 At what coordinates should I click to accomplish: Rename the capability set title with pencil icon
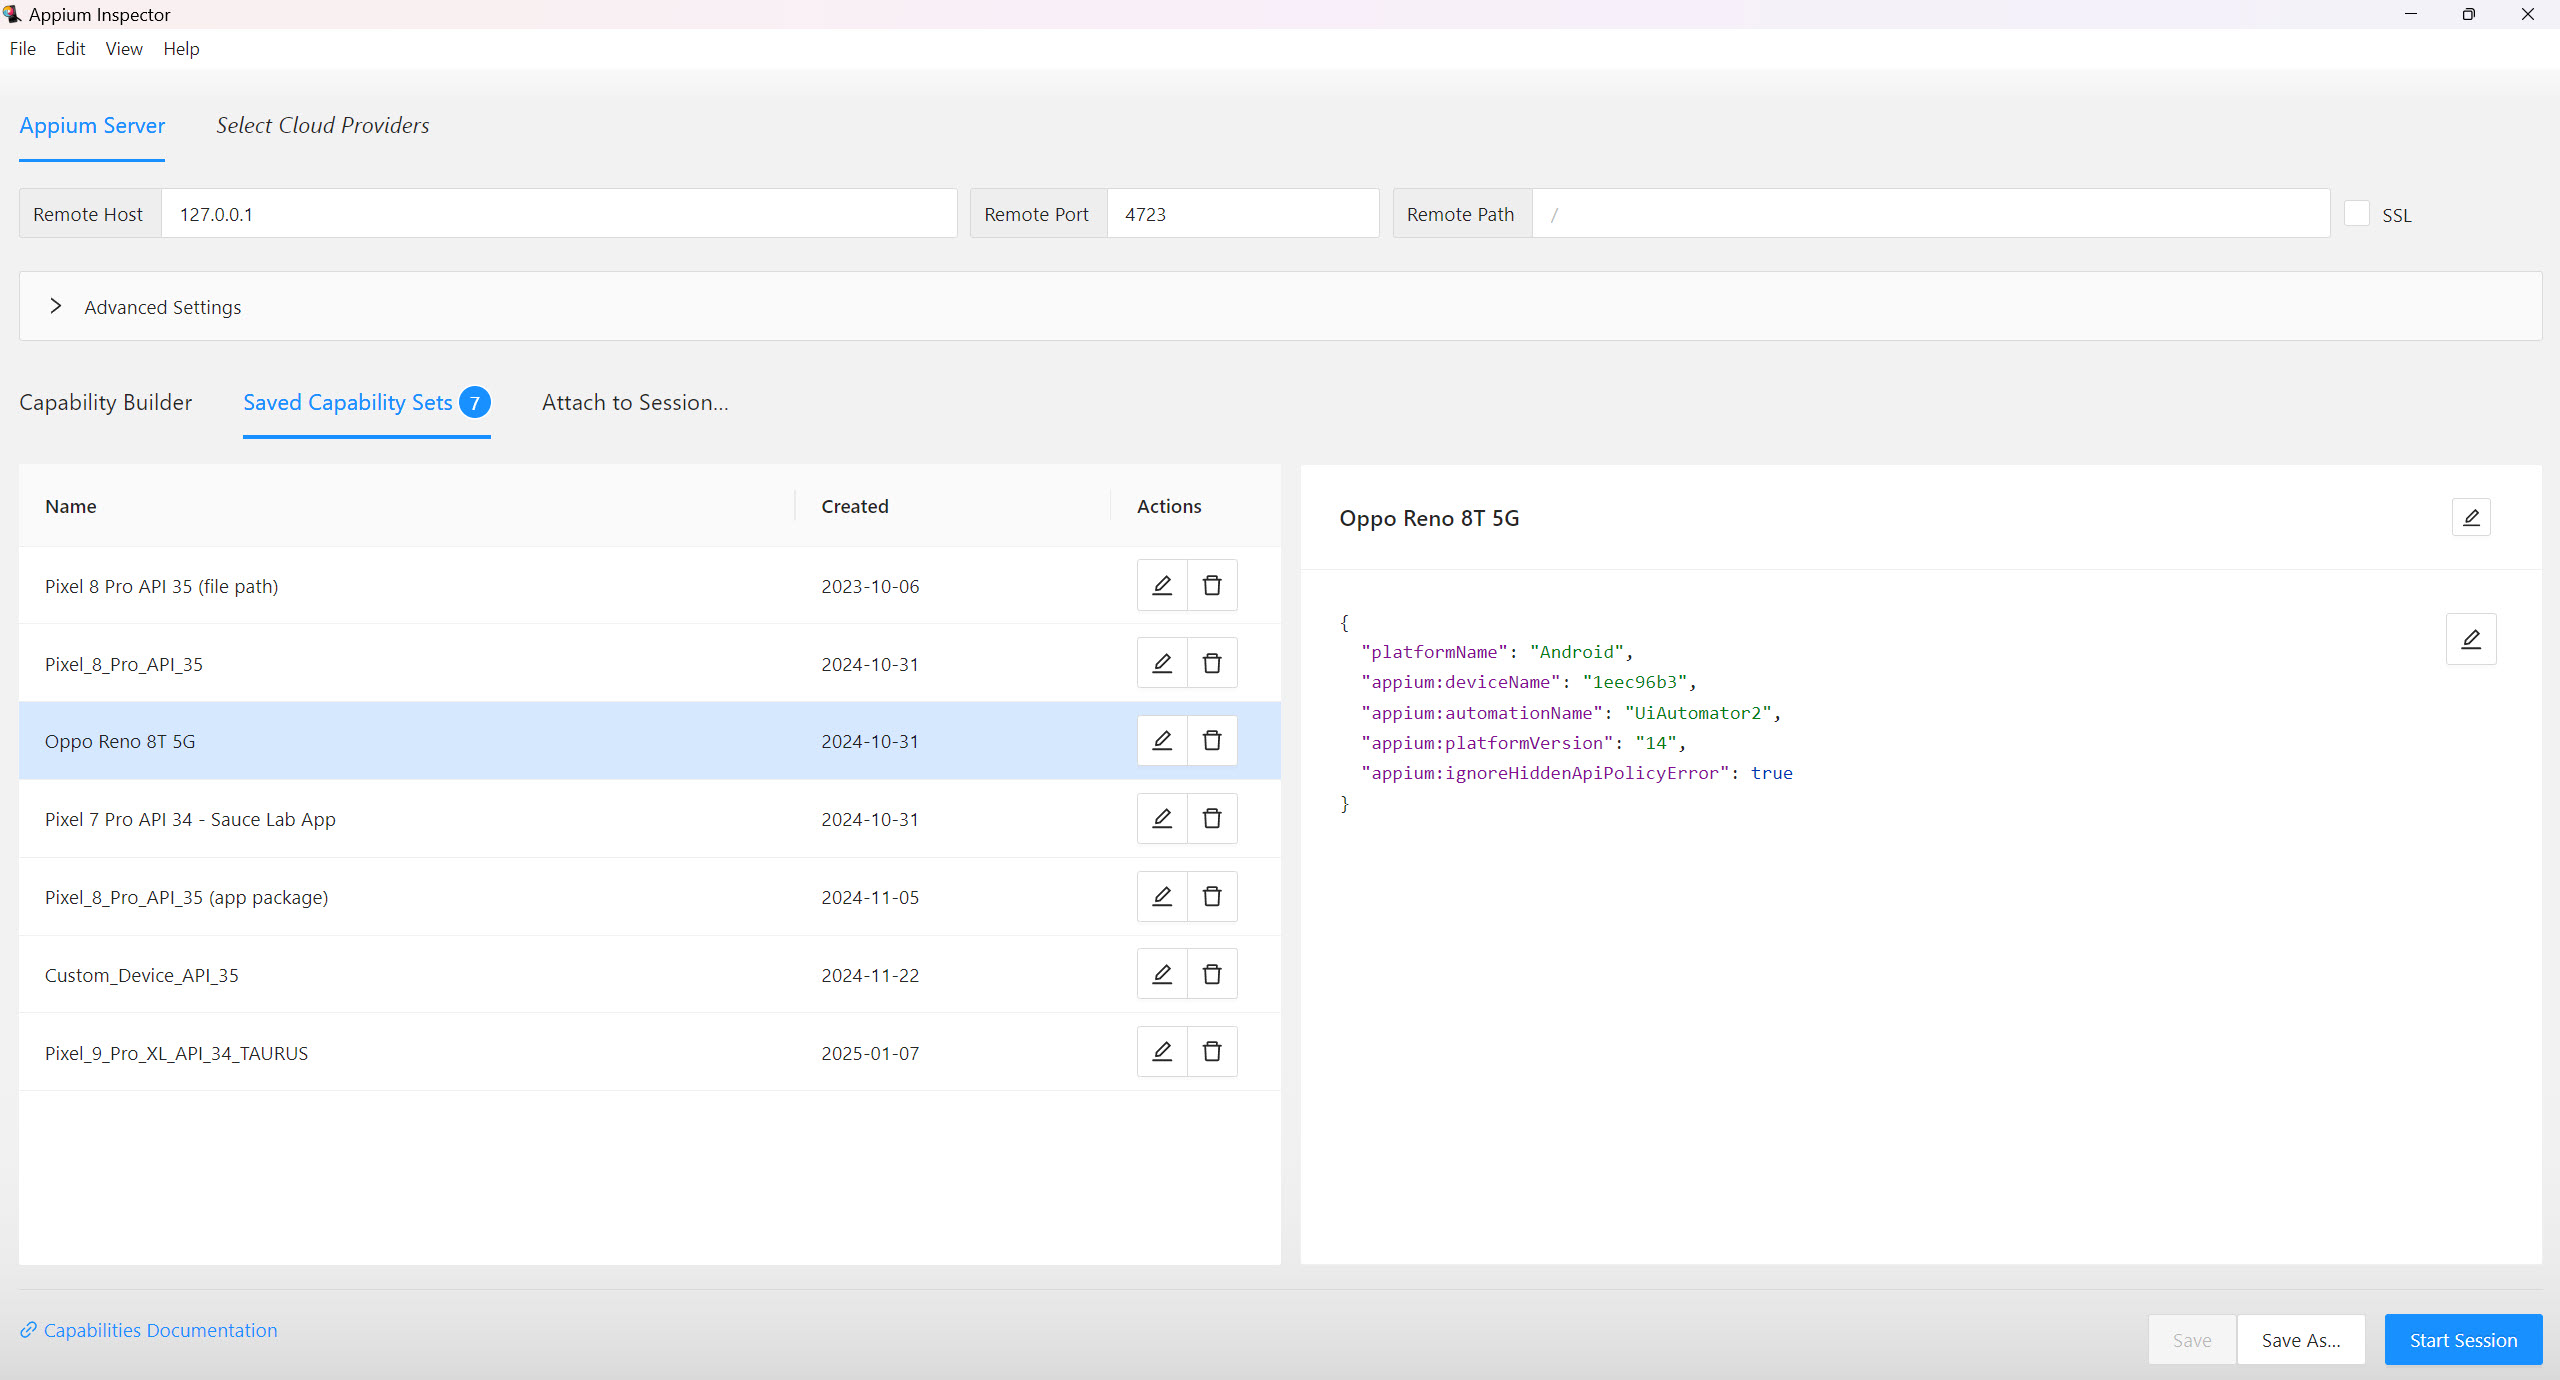(2471, 518)
